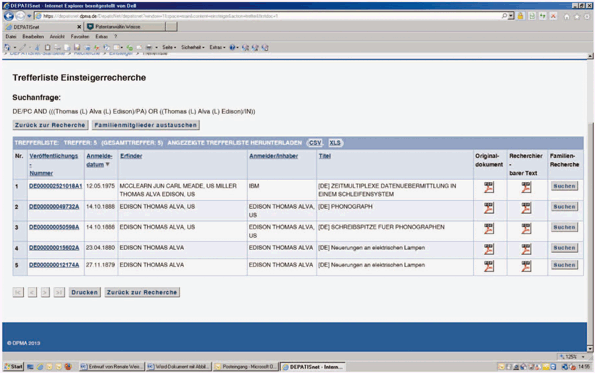The height and width of the screenshot is (373, 595).
Task: Open the Extras dropdown in command bar
Action: click(x=217, y=47)
